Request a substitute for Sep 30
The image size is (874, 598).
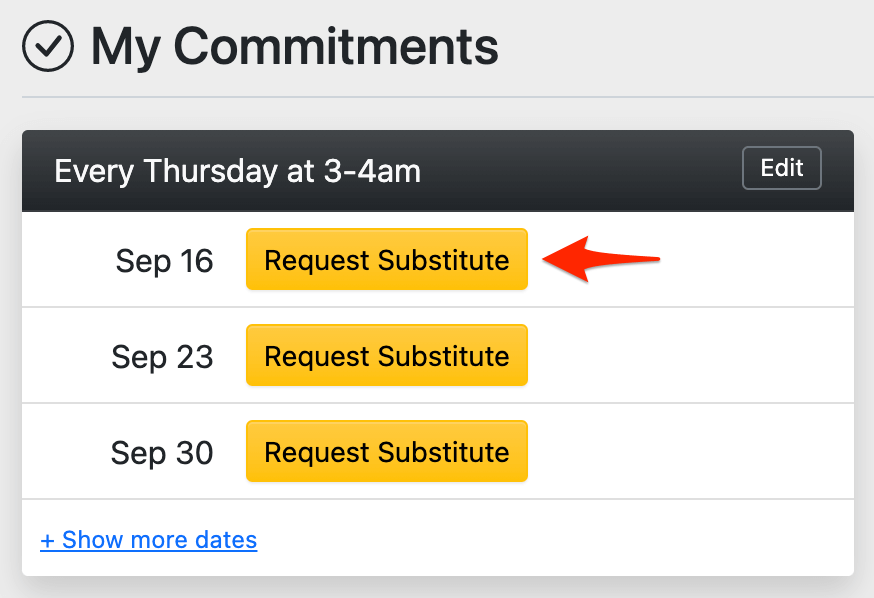point(386,451)
